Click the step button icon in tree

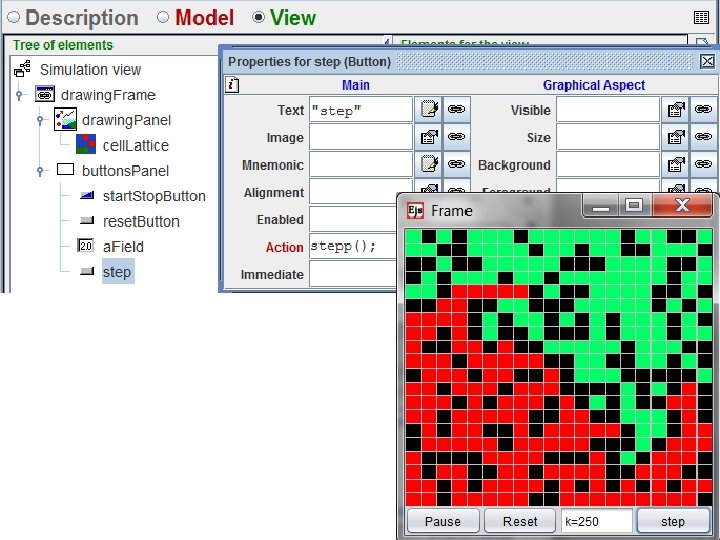87,271
